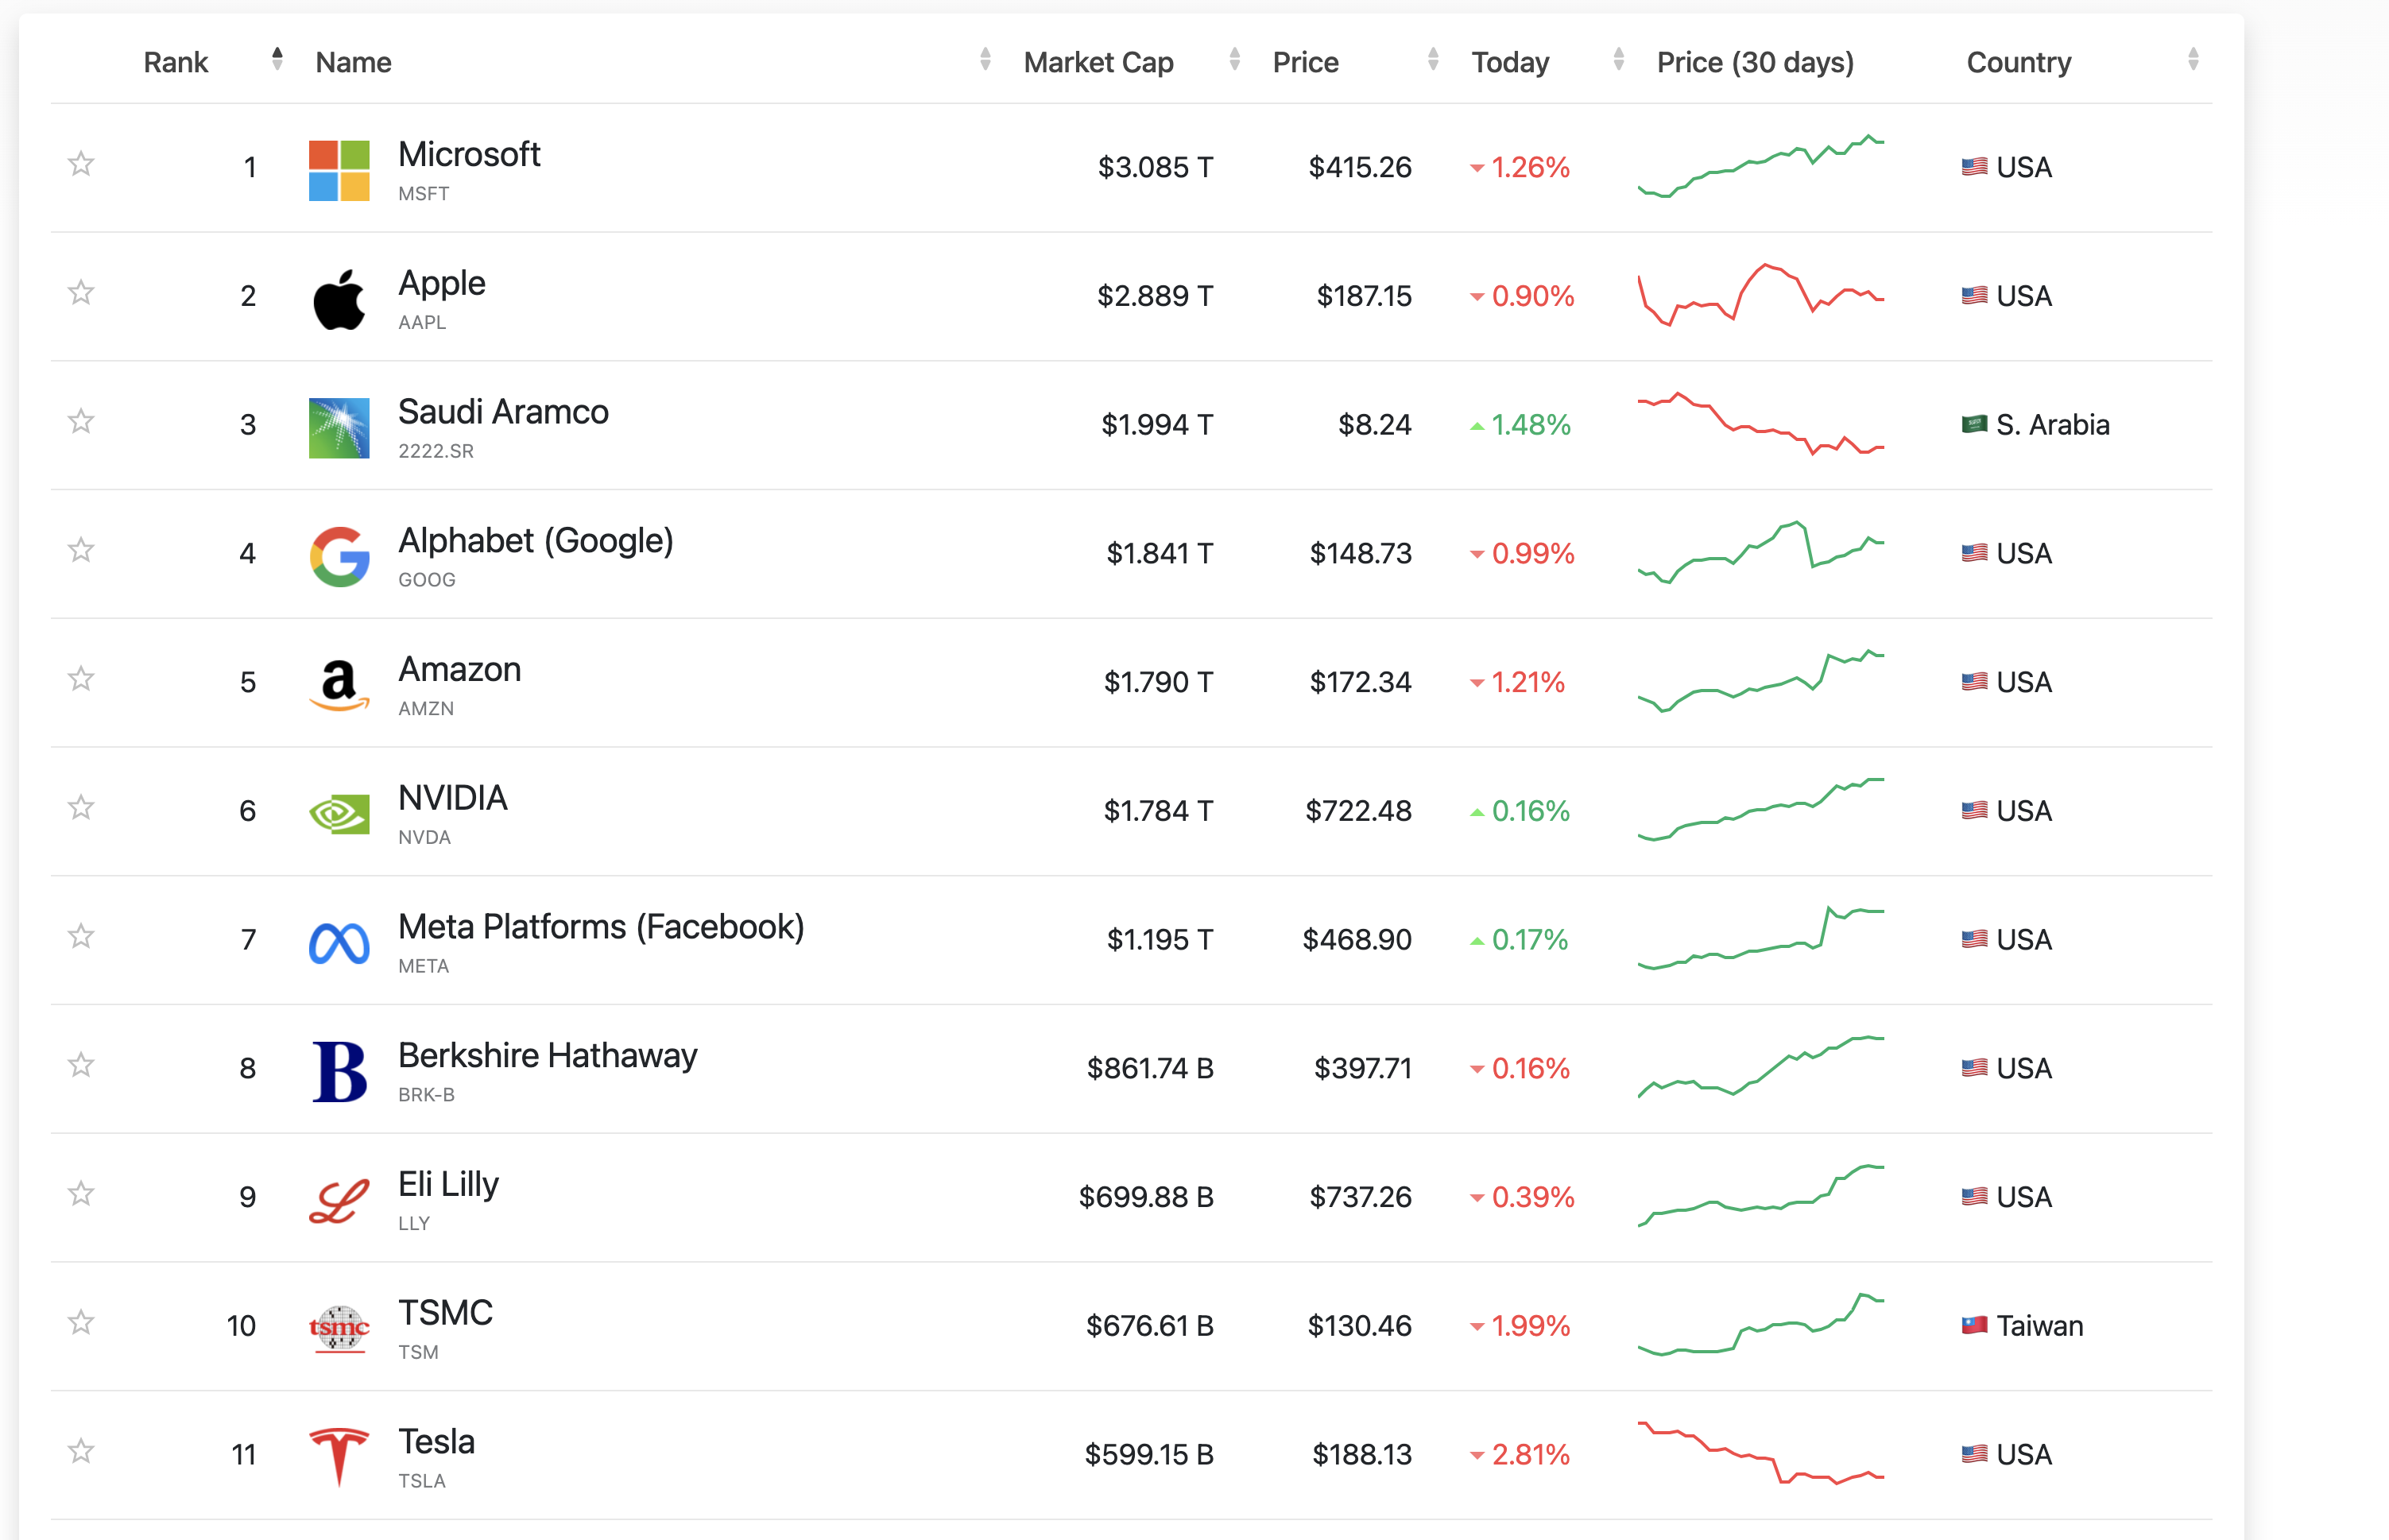The image size is (2389, 1540).
Task: Open the Meta Platforms (Facebook) link
Action: tap(601, 927)
